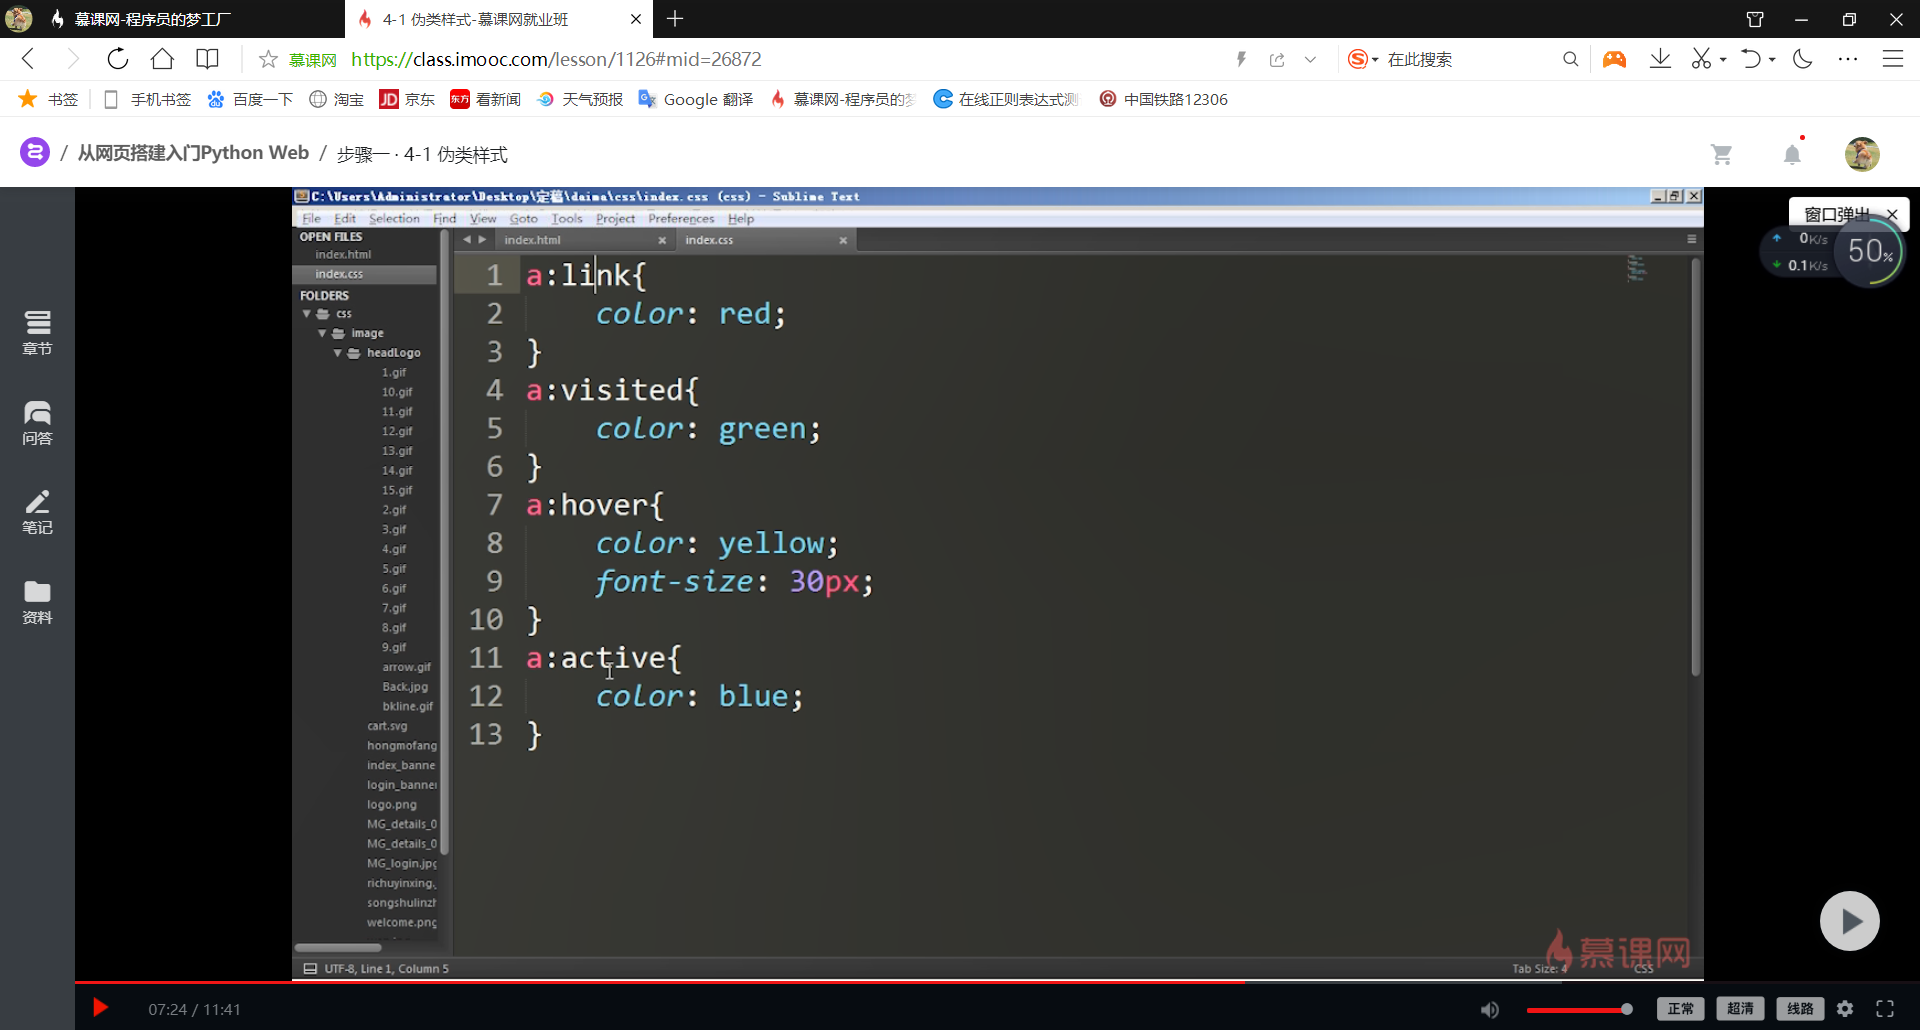Bookmark this page with the star

point(268,60)
